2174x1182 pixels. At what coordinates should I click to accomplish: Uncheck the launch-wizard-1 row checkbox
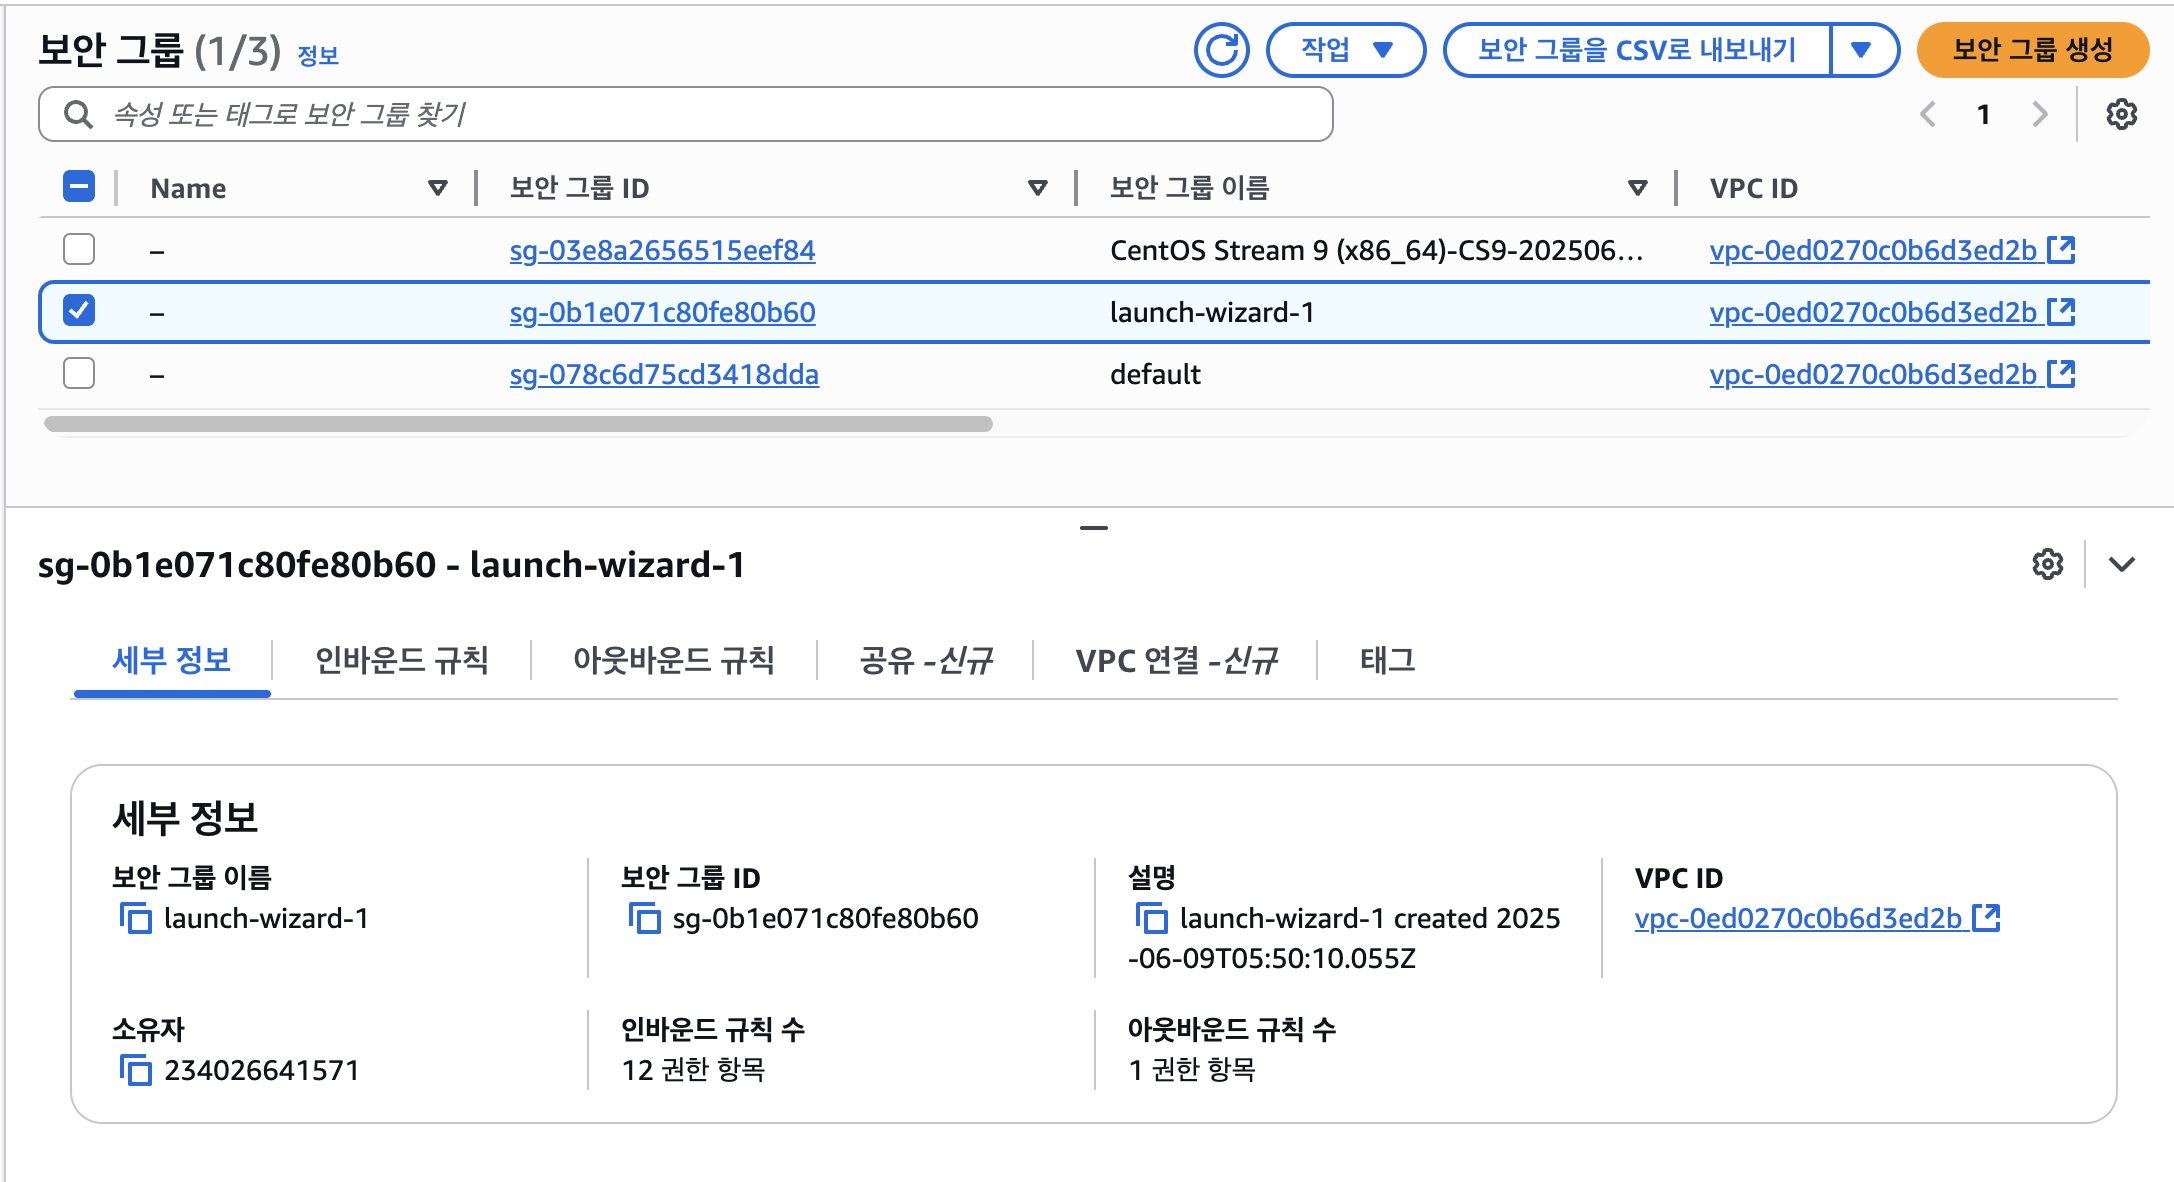click(79, 311)
